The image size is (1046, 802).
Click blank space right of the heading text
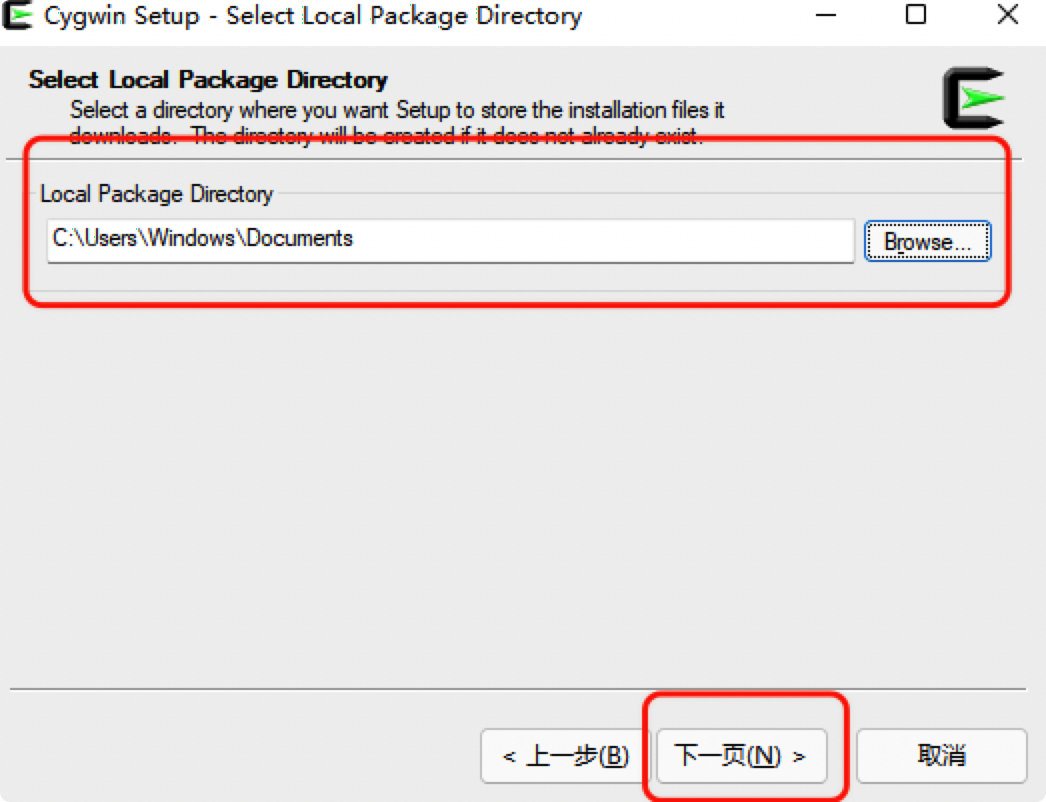(x=650, y=80)
